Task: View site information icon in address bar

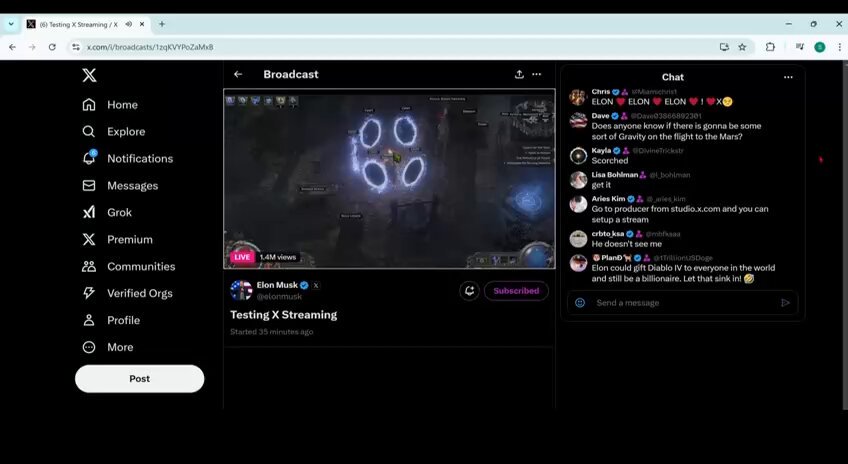Action: (76, 47)
